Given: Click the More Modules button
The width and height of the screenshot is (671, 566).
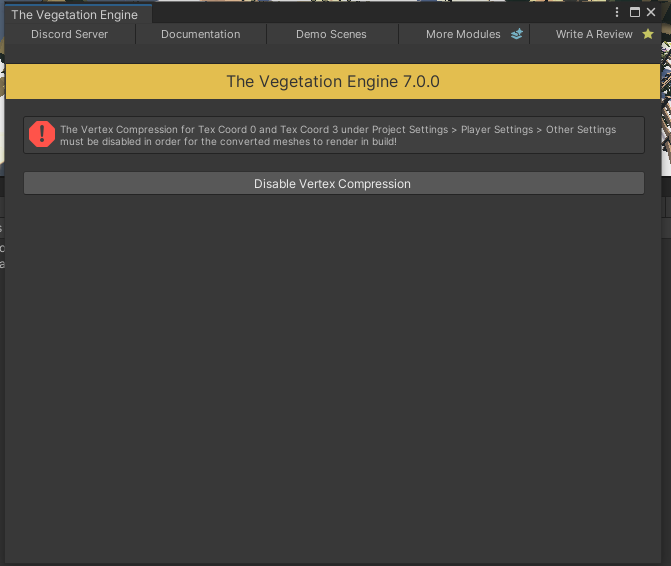Looking at the screenshot, I should 463,34.
